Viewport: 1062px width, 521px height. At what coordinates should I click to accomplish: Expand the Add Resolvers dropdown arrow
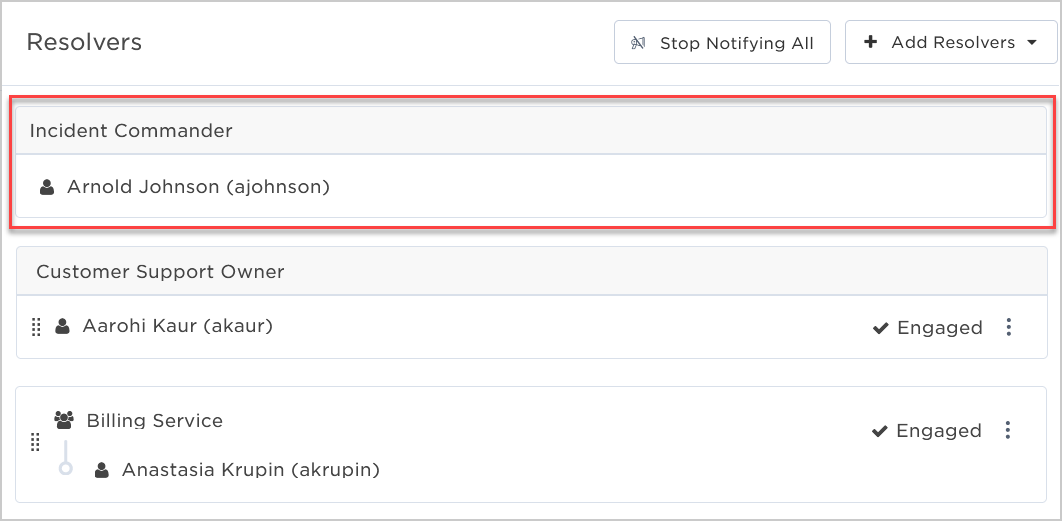coord(1032,43)
